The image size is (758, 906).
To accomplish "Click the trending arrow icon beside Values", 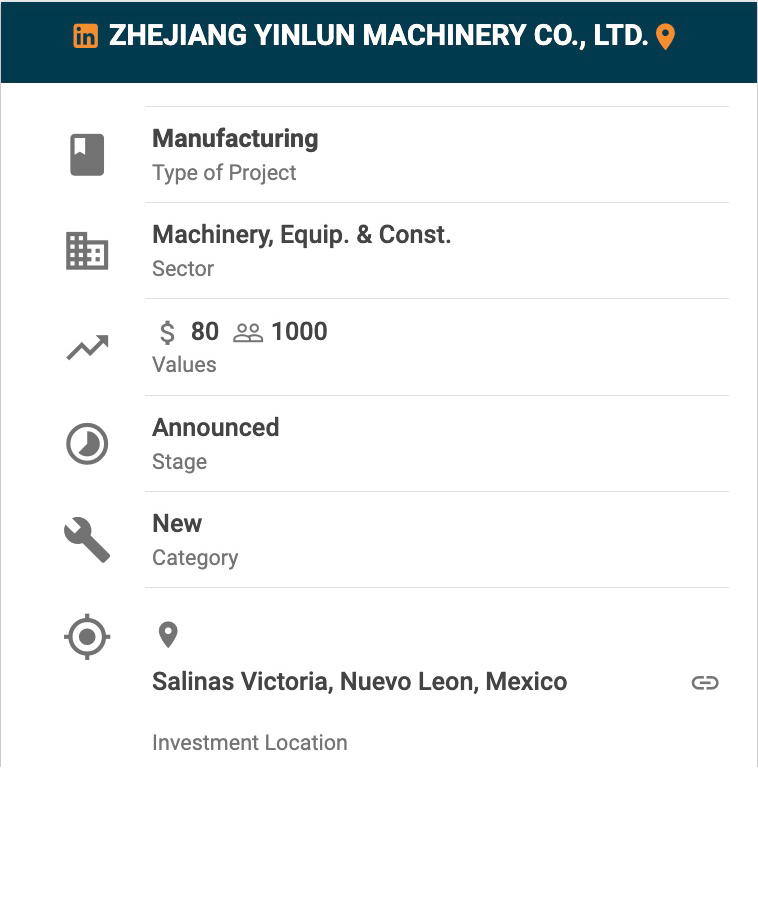I will 87,348.
